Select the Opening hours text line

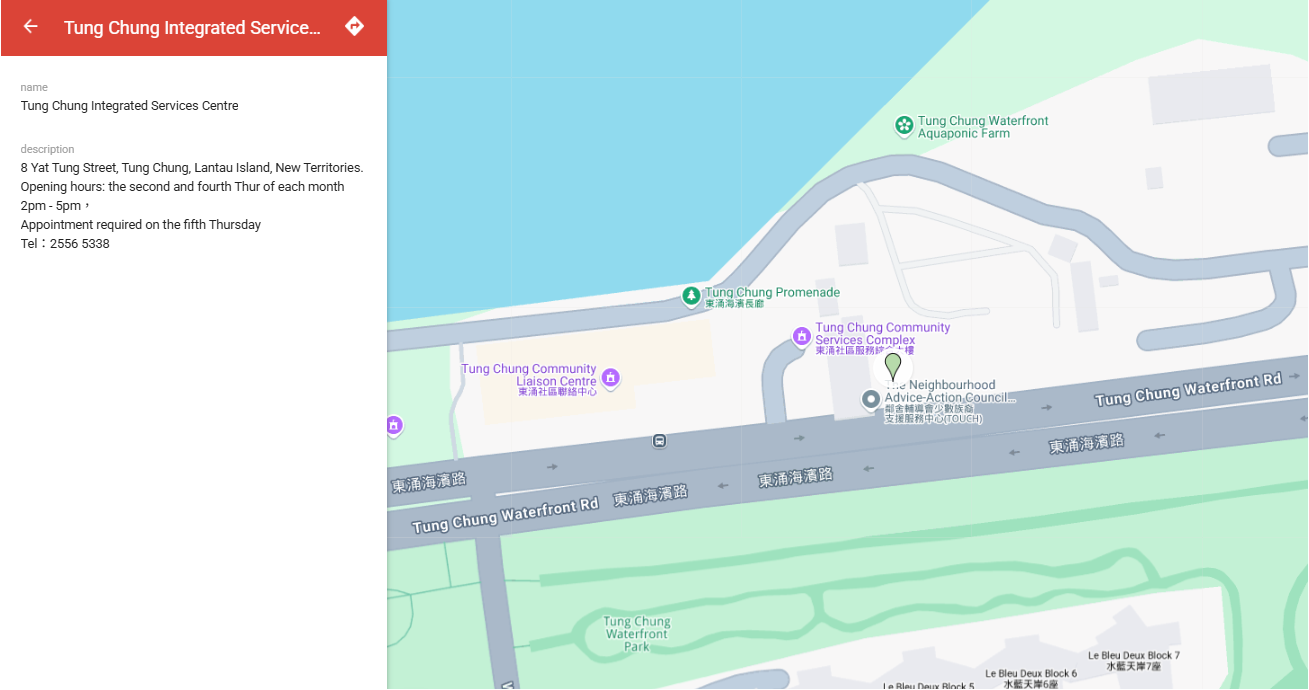(183, 187)
